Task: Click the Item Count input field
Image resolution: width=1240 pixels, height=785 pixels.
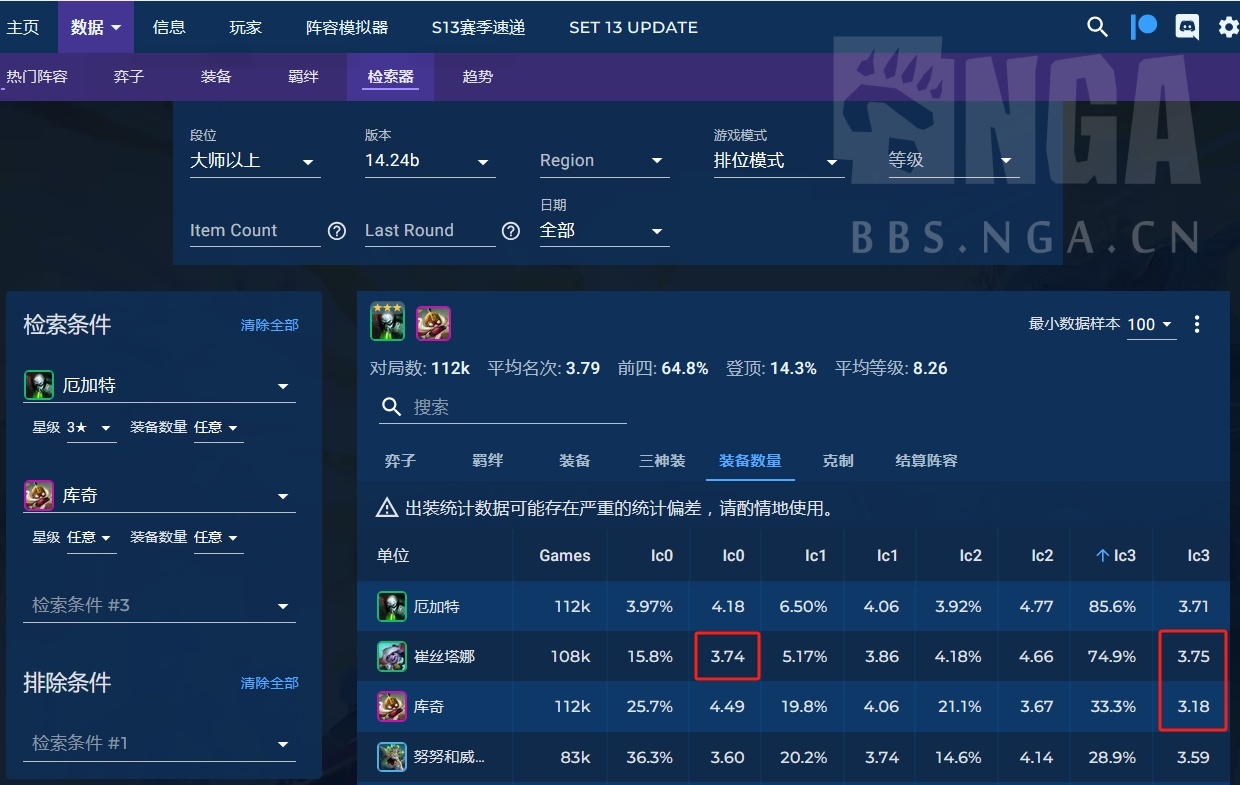Action: coord(255,231)
